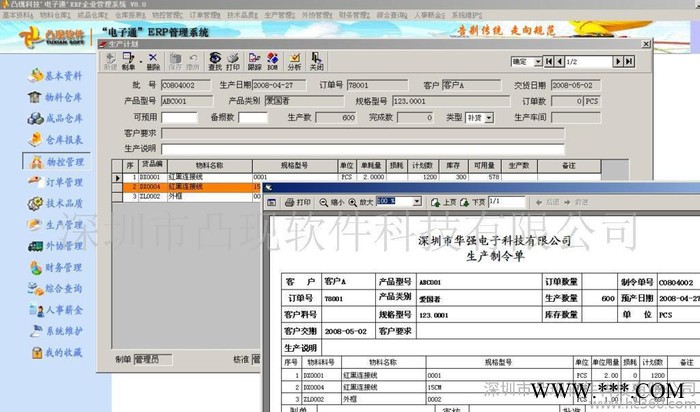
Task: Open the 物料仓库 menu in menu bar
Action: [55, 15]
